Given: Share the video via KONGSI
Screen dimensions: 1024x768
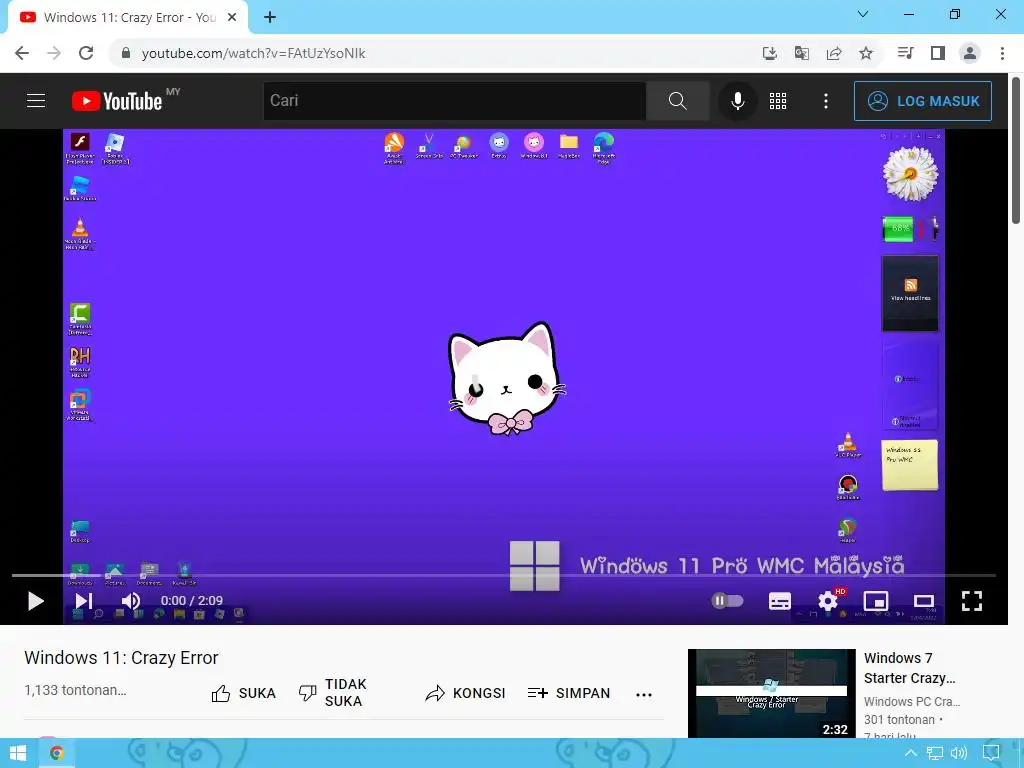Looking at the screenshot, I should [465, 693].
